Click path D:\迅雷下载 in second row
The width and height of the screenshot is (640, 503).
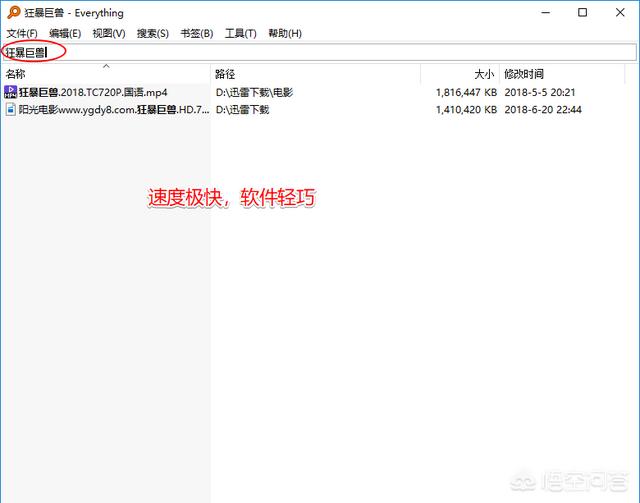tap(242, 109)
